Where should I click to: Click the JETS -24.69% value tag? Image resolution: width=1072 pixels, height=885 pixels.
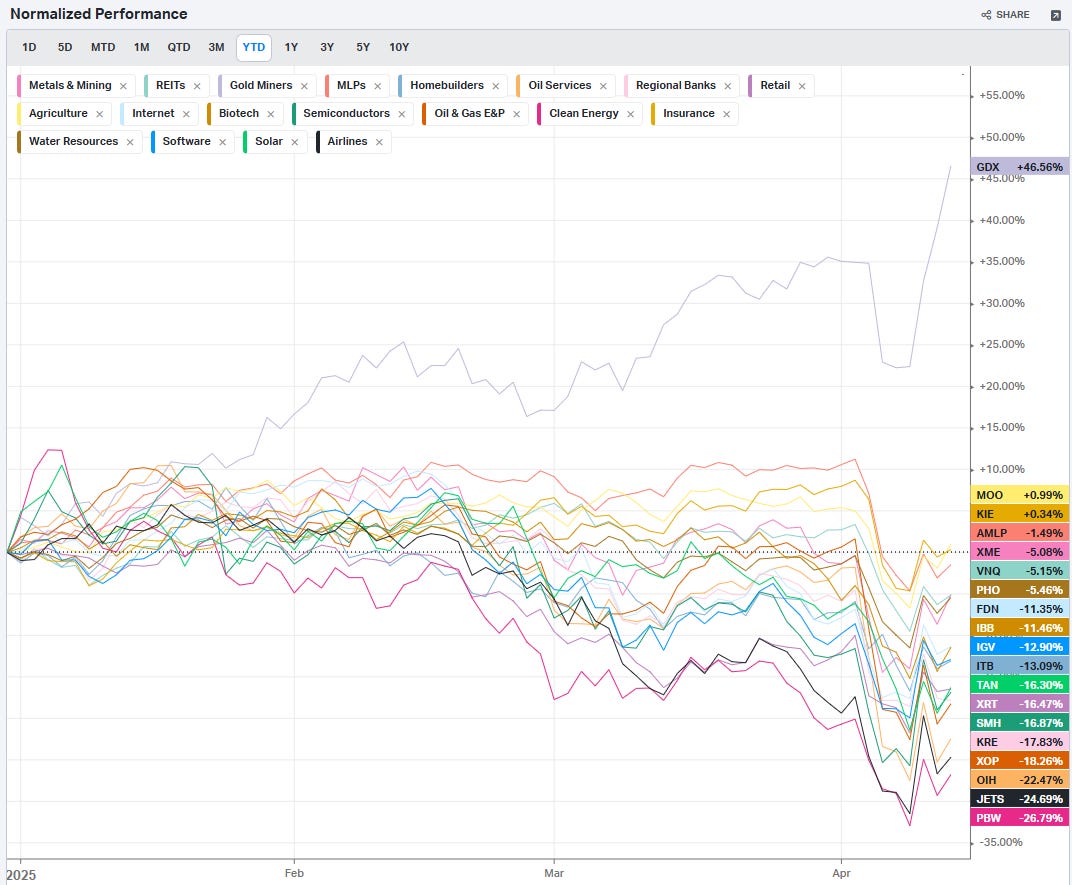coord(1019,799)
